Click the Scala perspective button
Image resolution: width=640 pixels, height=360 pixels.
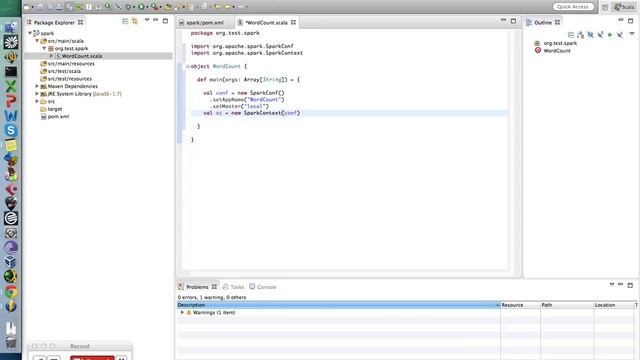coord(624,7)
